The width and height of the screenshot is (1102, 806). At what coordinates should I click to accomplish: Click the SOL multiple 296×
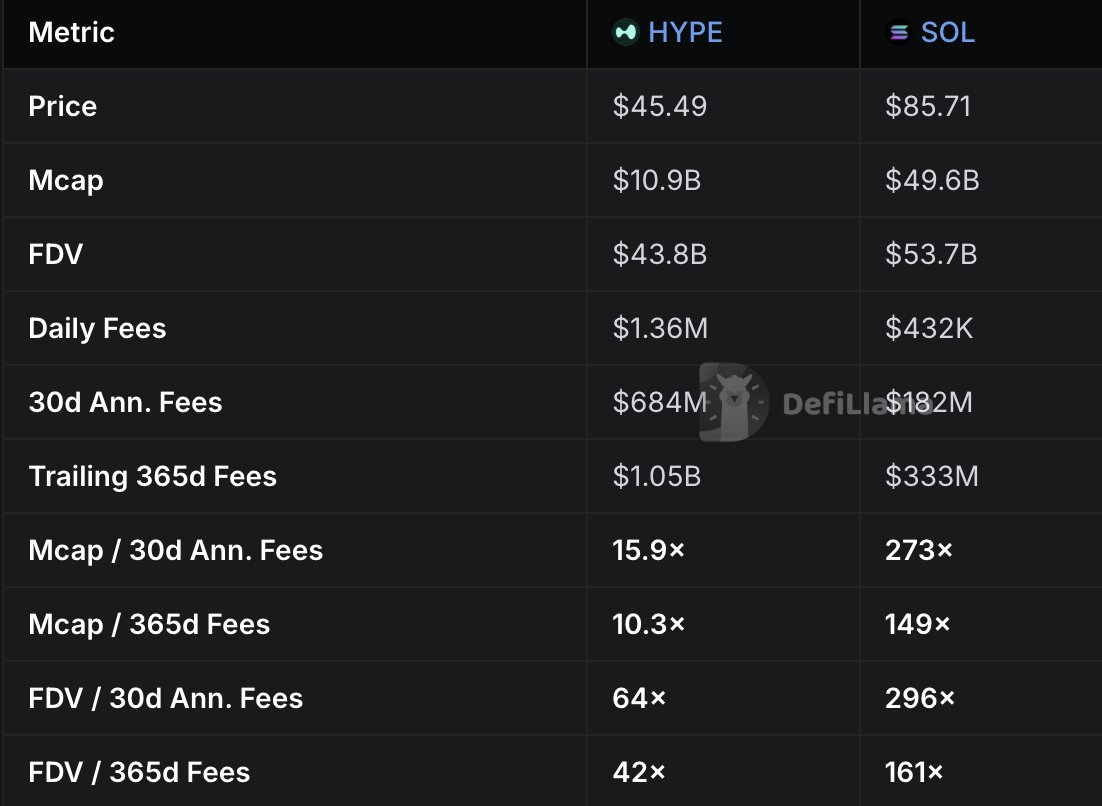coord(920,698)
